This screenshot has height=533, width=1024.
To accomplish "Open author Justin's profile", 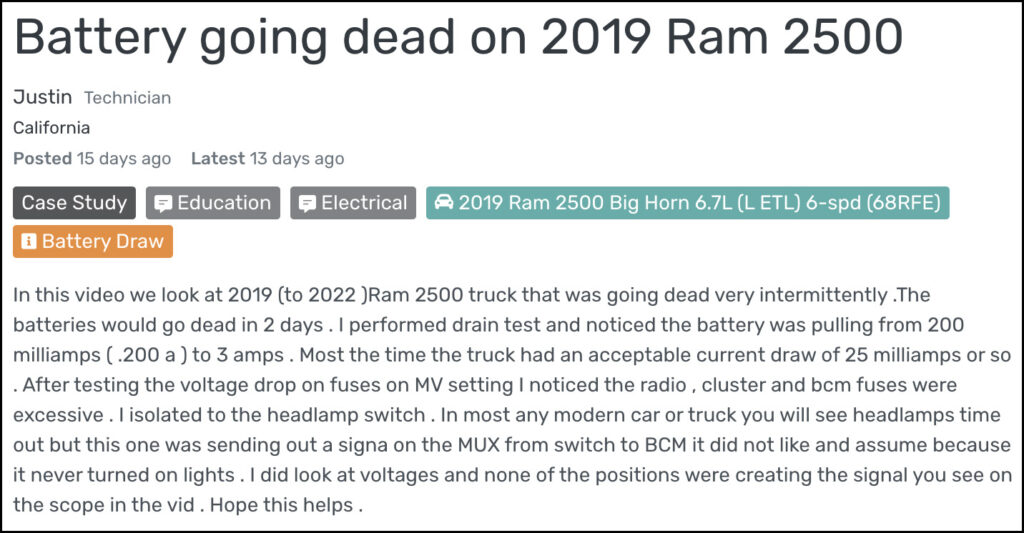I will tap(42, 97).
